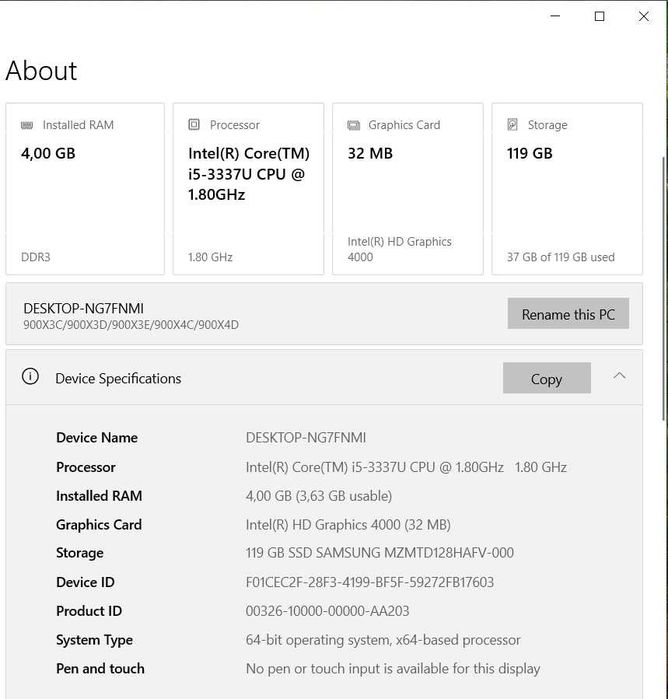The width and height of the screenshot is (668, 699).
Task: Maximize the About window
Action: coord(600,16)
